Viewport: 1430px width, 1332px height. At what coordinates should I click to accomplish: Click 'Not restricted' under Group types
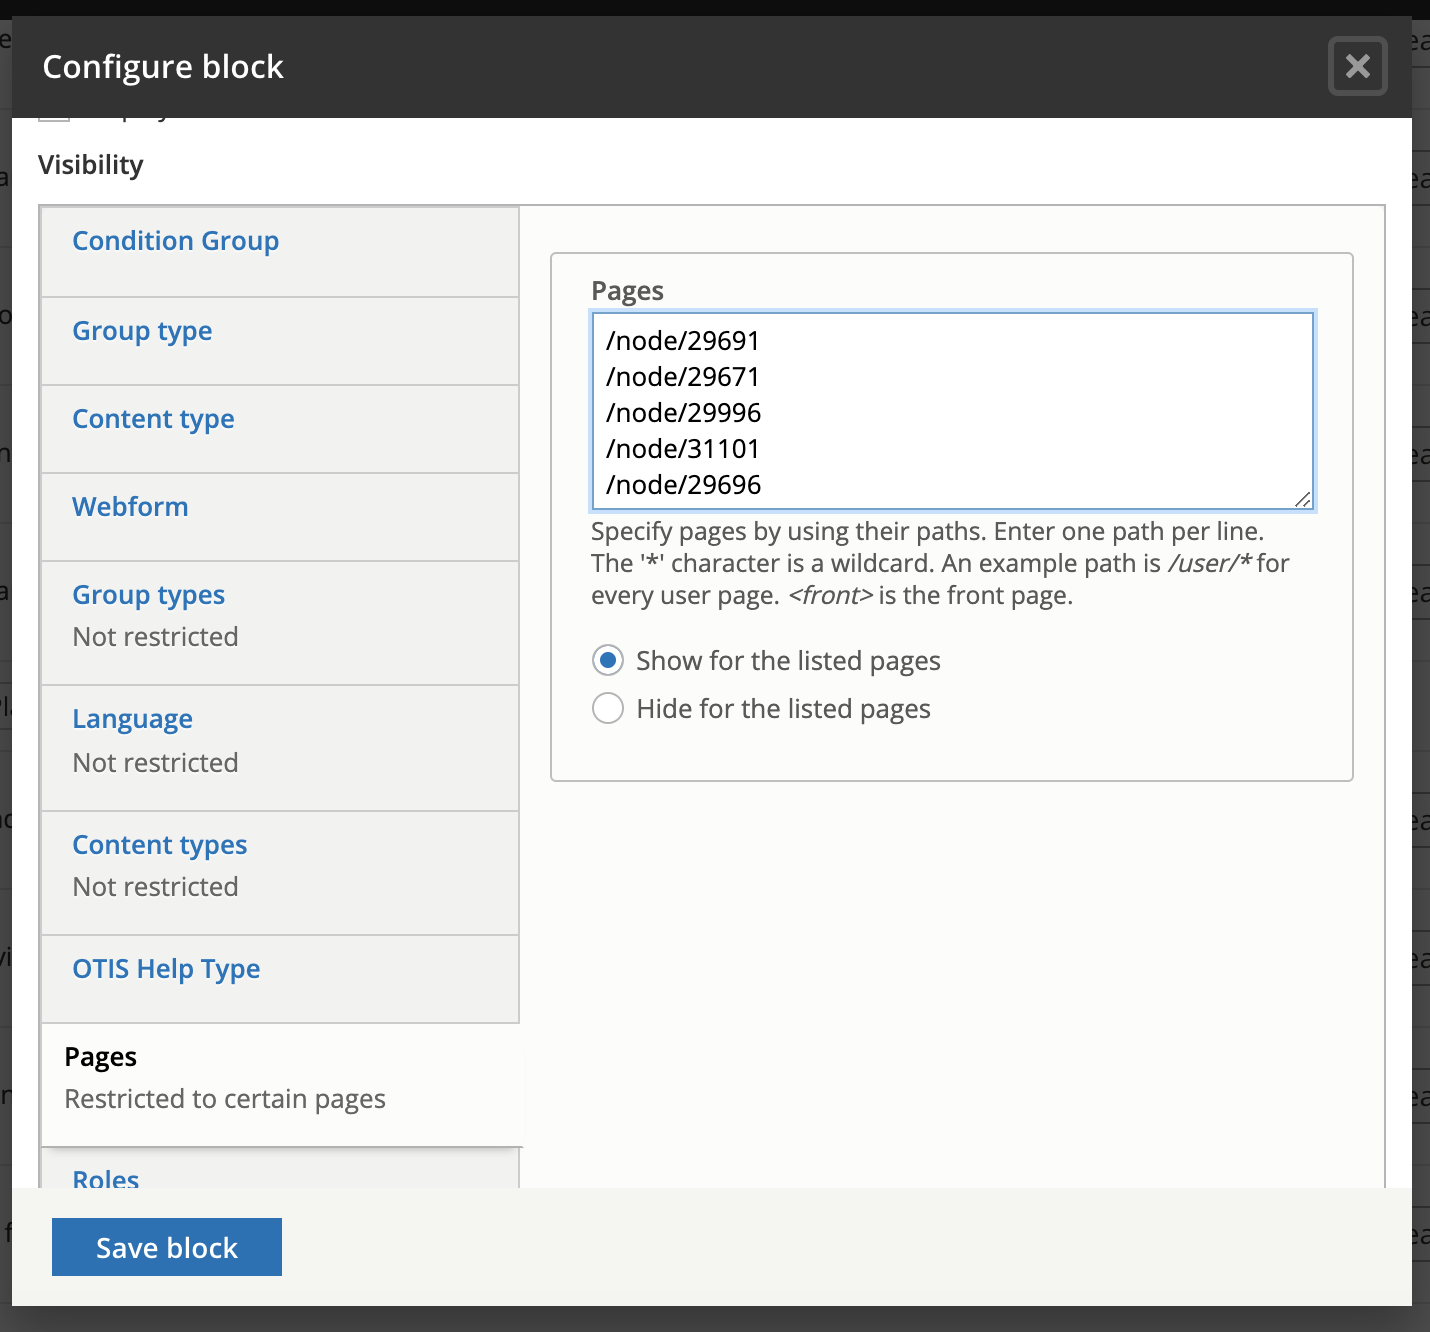(155, 637)
